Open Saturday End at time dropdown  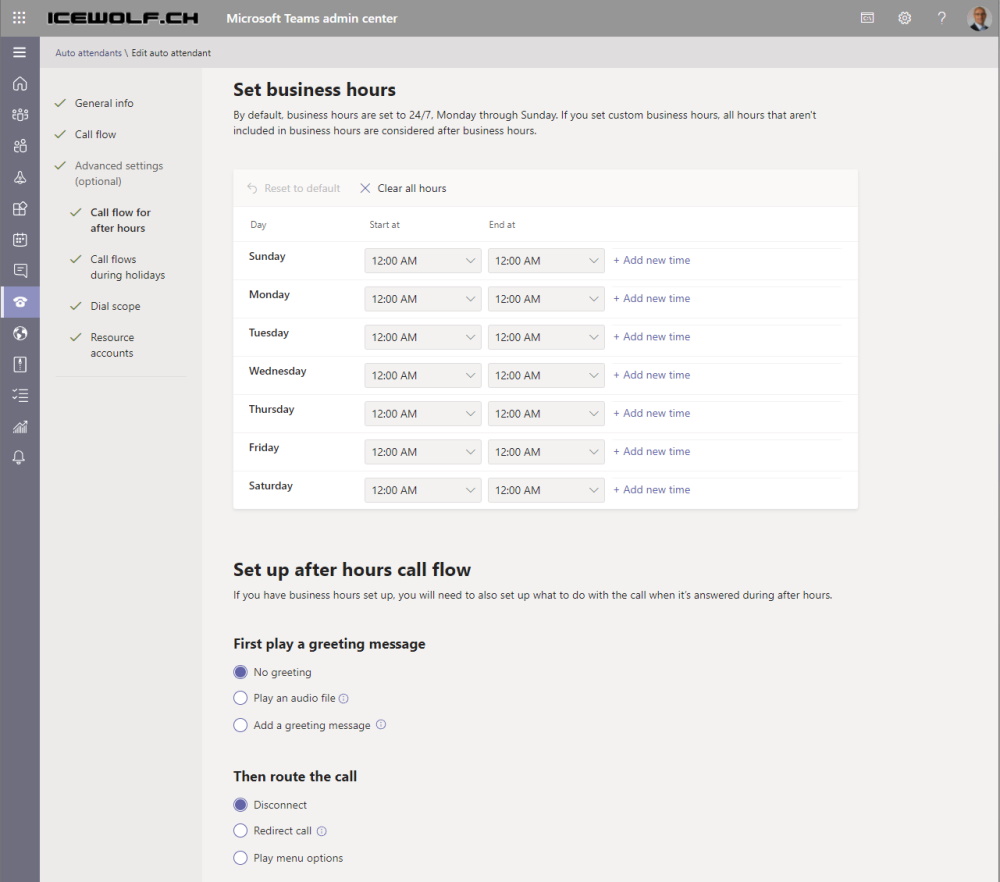point(546,490)
